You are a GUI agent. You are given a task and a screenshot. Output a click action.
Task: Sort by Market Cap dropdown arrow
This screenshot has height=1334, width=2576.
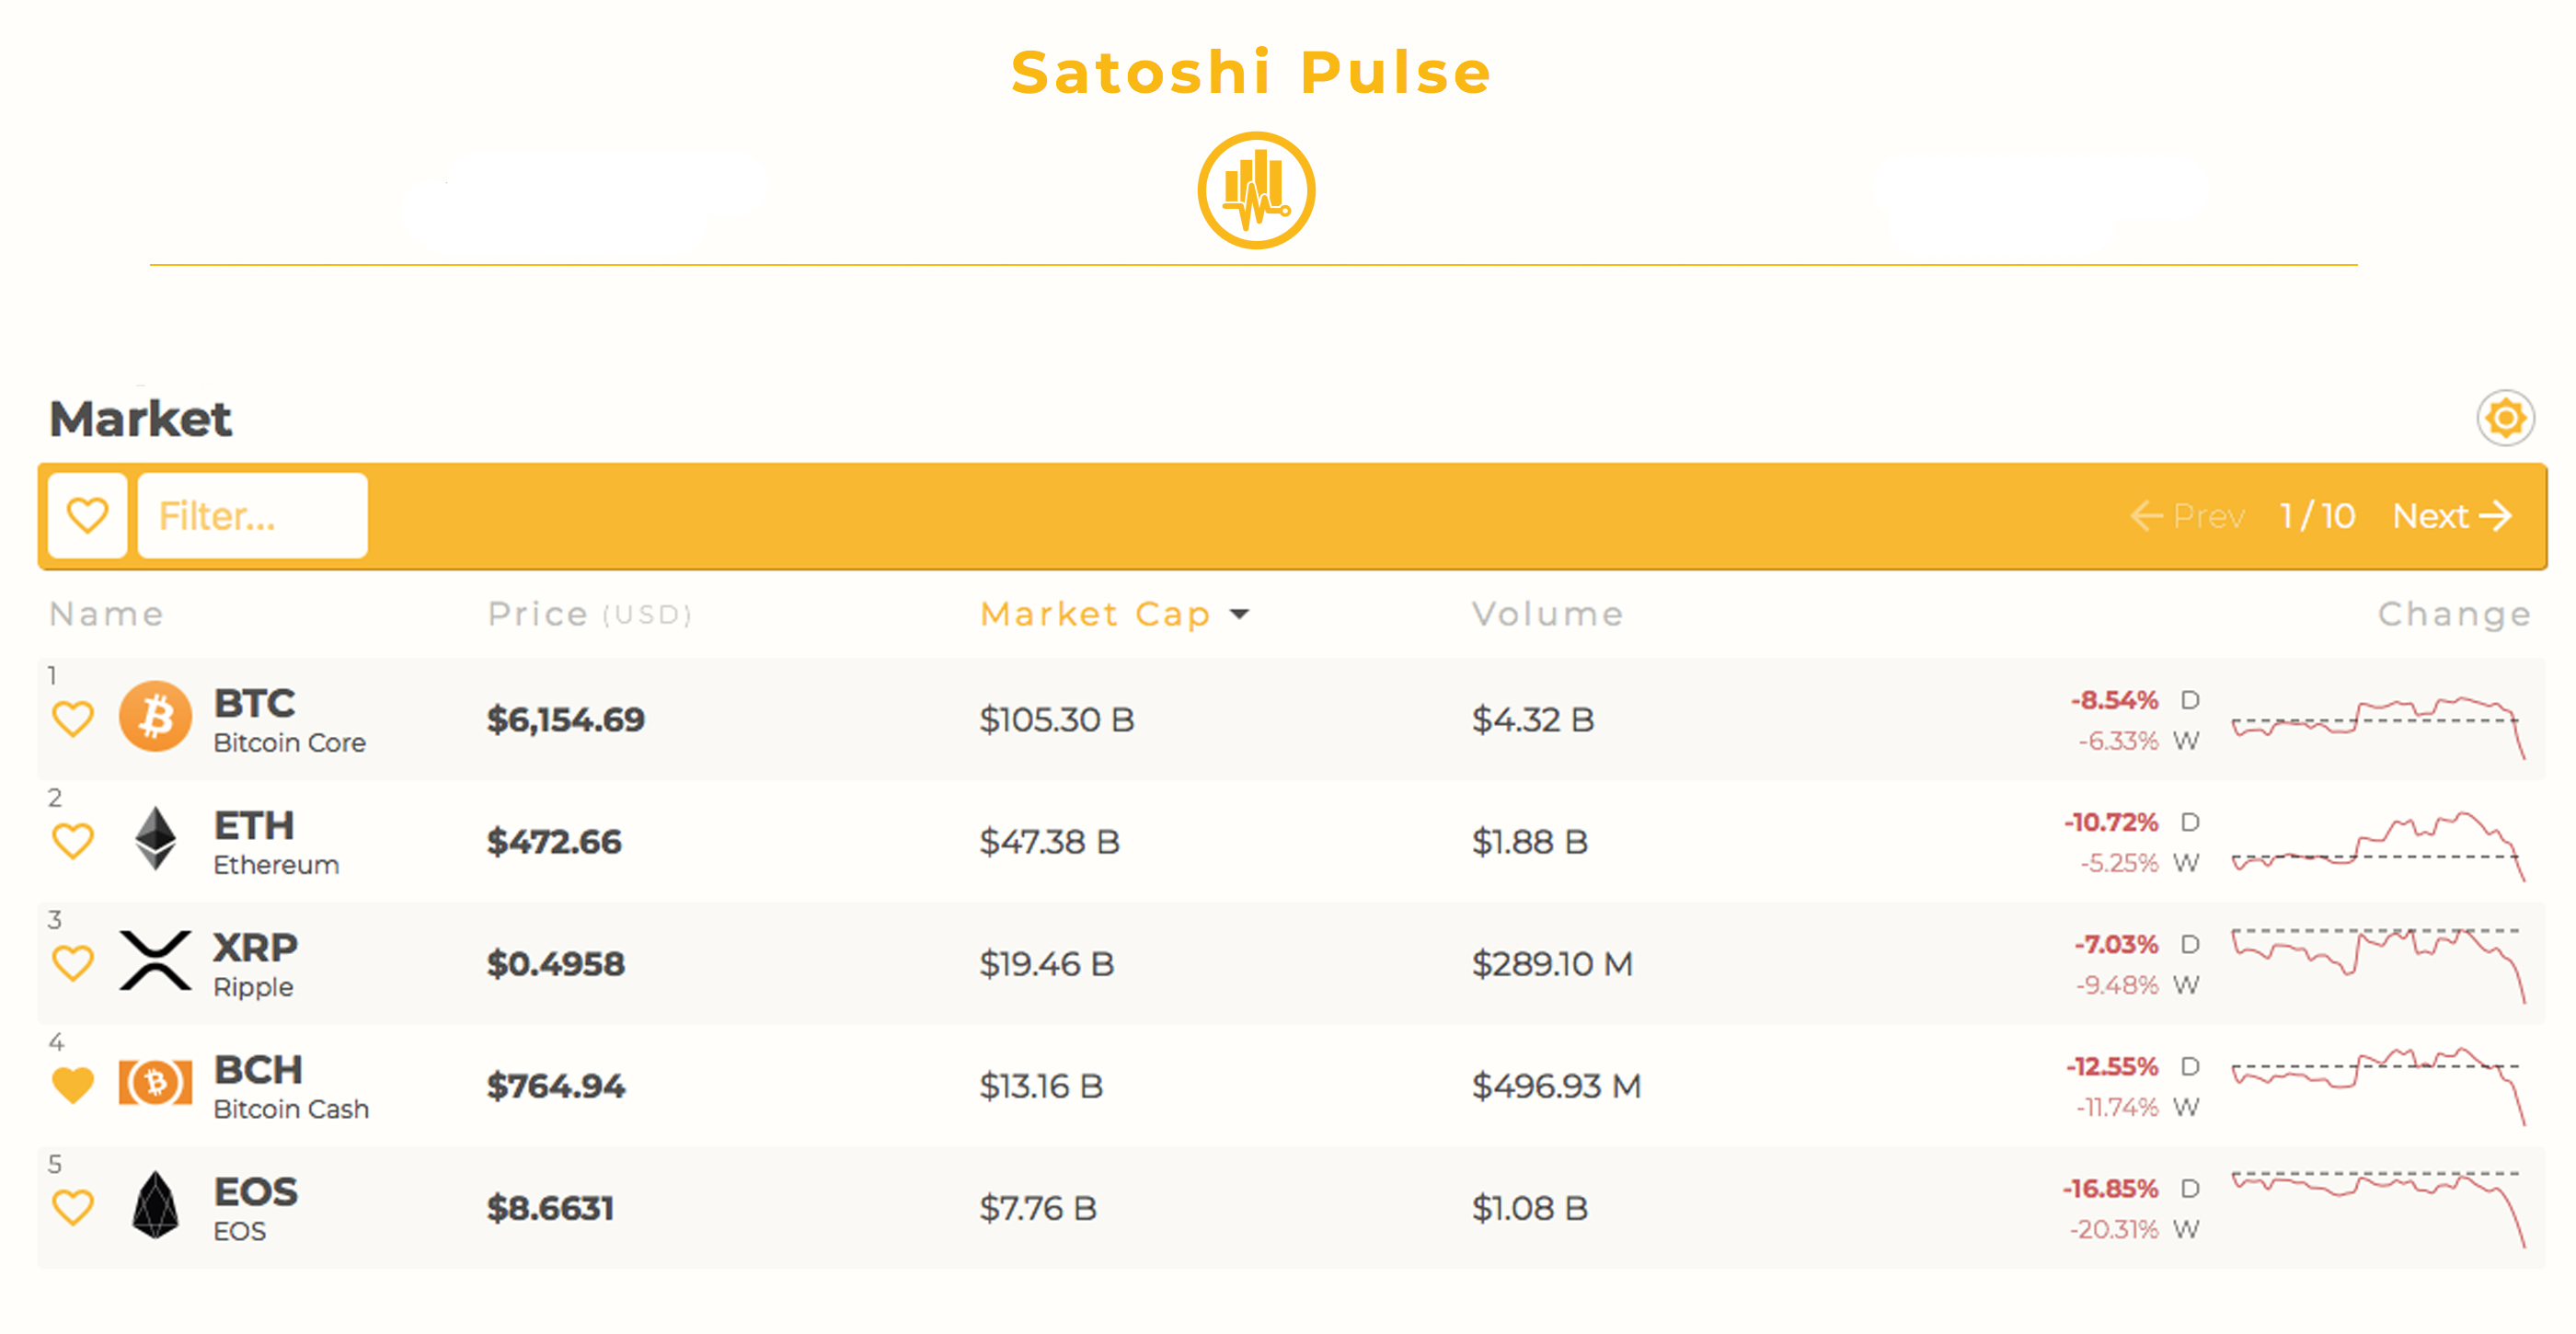coord(1240,614)
